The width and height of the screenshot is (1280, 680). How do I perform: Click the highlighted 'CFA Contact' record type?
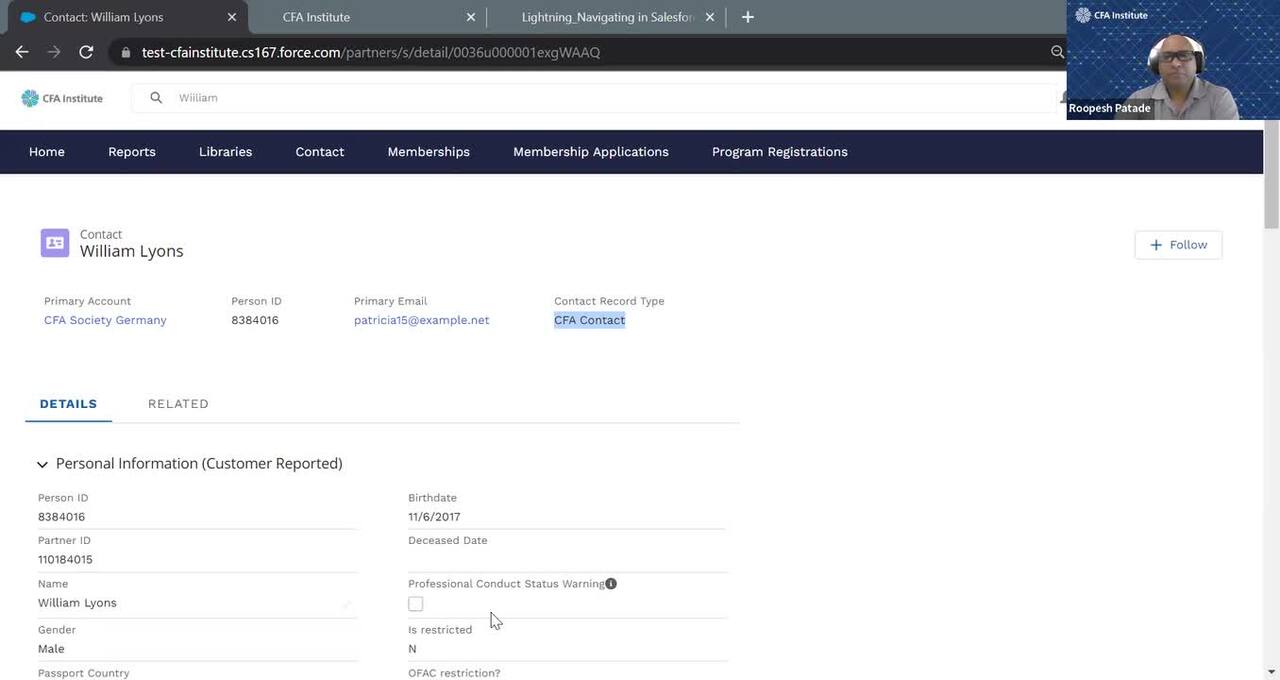pos(590,320)
